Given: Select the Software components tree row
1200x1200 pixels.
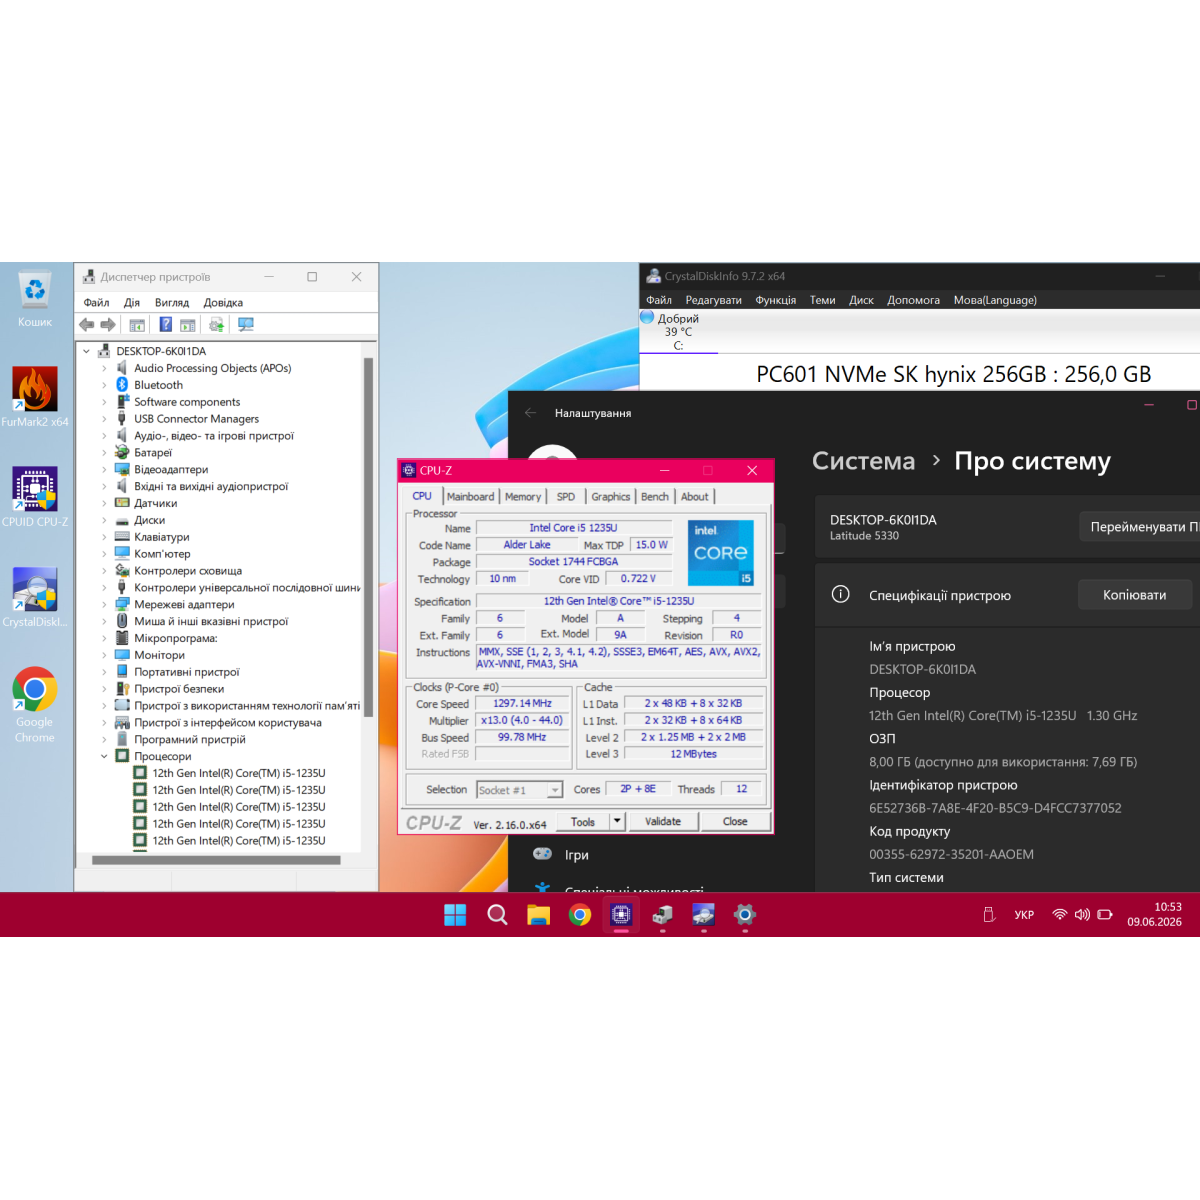Looking at the screenshot, I should [187, 402].
